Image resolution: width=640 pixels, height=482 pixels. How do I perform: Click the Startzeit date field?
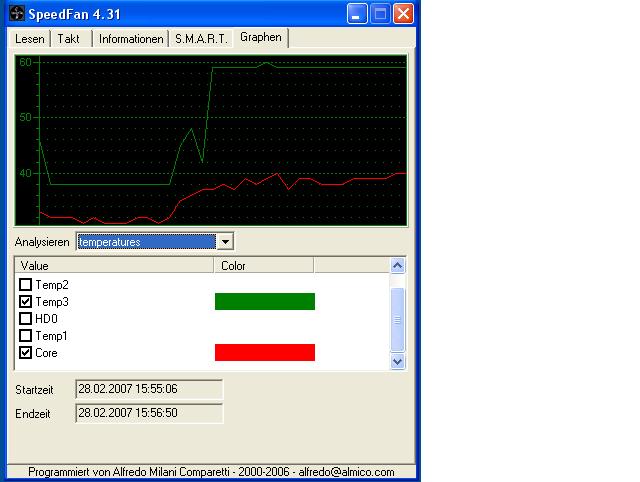149,389
